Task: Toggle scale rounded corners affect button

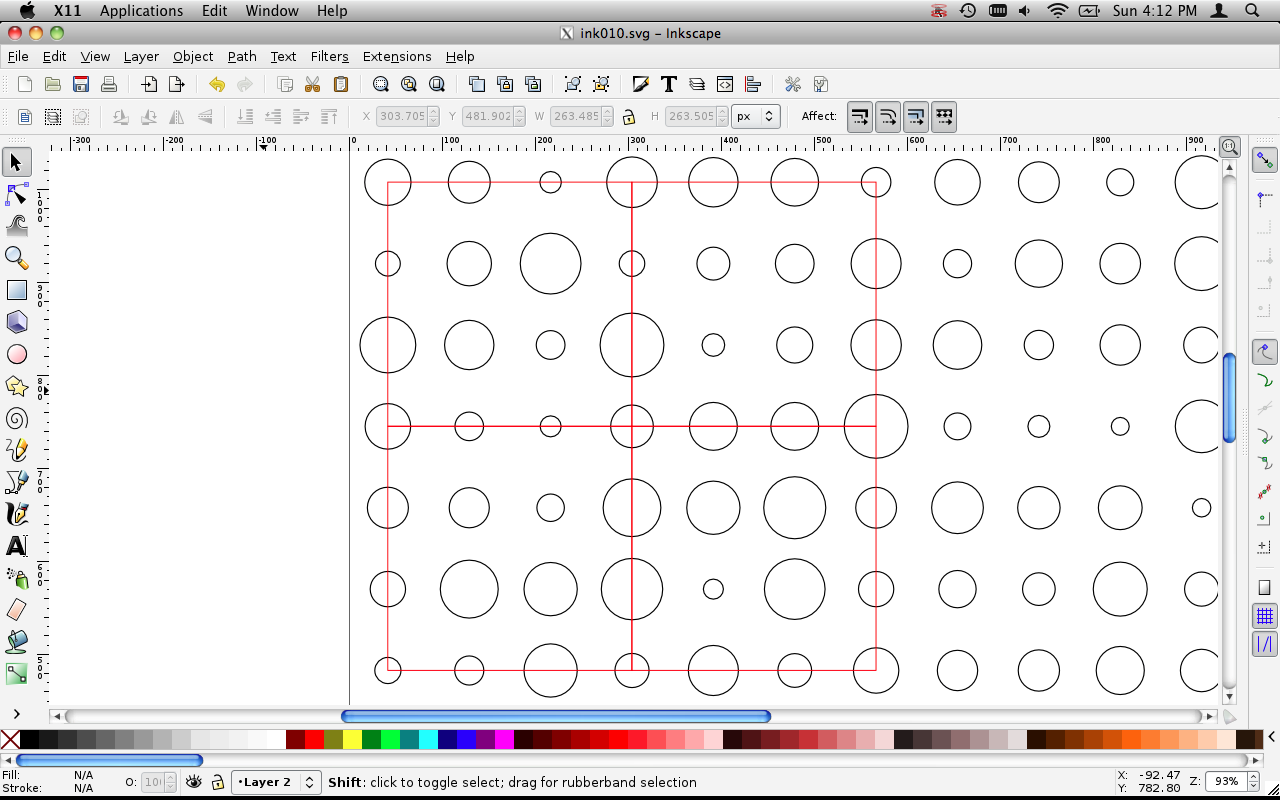Action: (x=888, y=117)
